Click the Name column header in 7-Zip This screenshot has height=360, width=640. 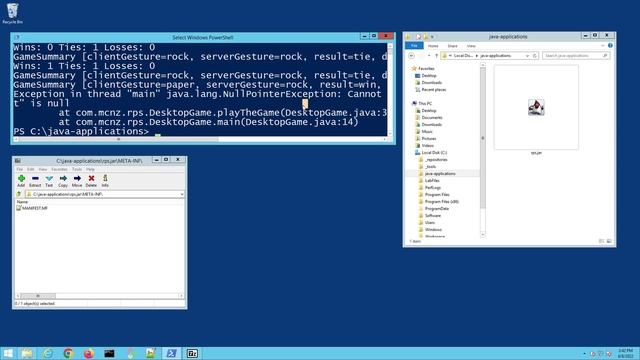tap(22, 202)
